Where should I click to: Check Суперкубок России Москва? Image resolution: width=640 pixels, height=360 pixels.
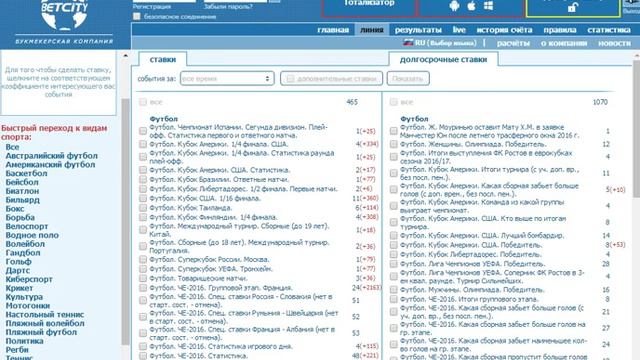tap(143, 260)
